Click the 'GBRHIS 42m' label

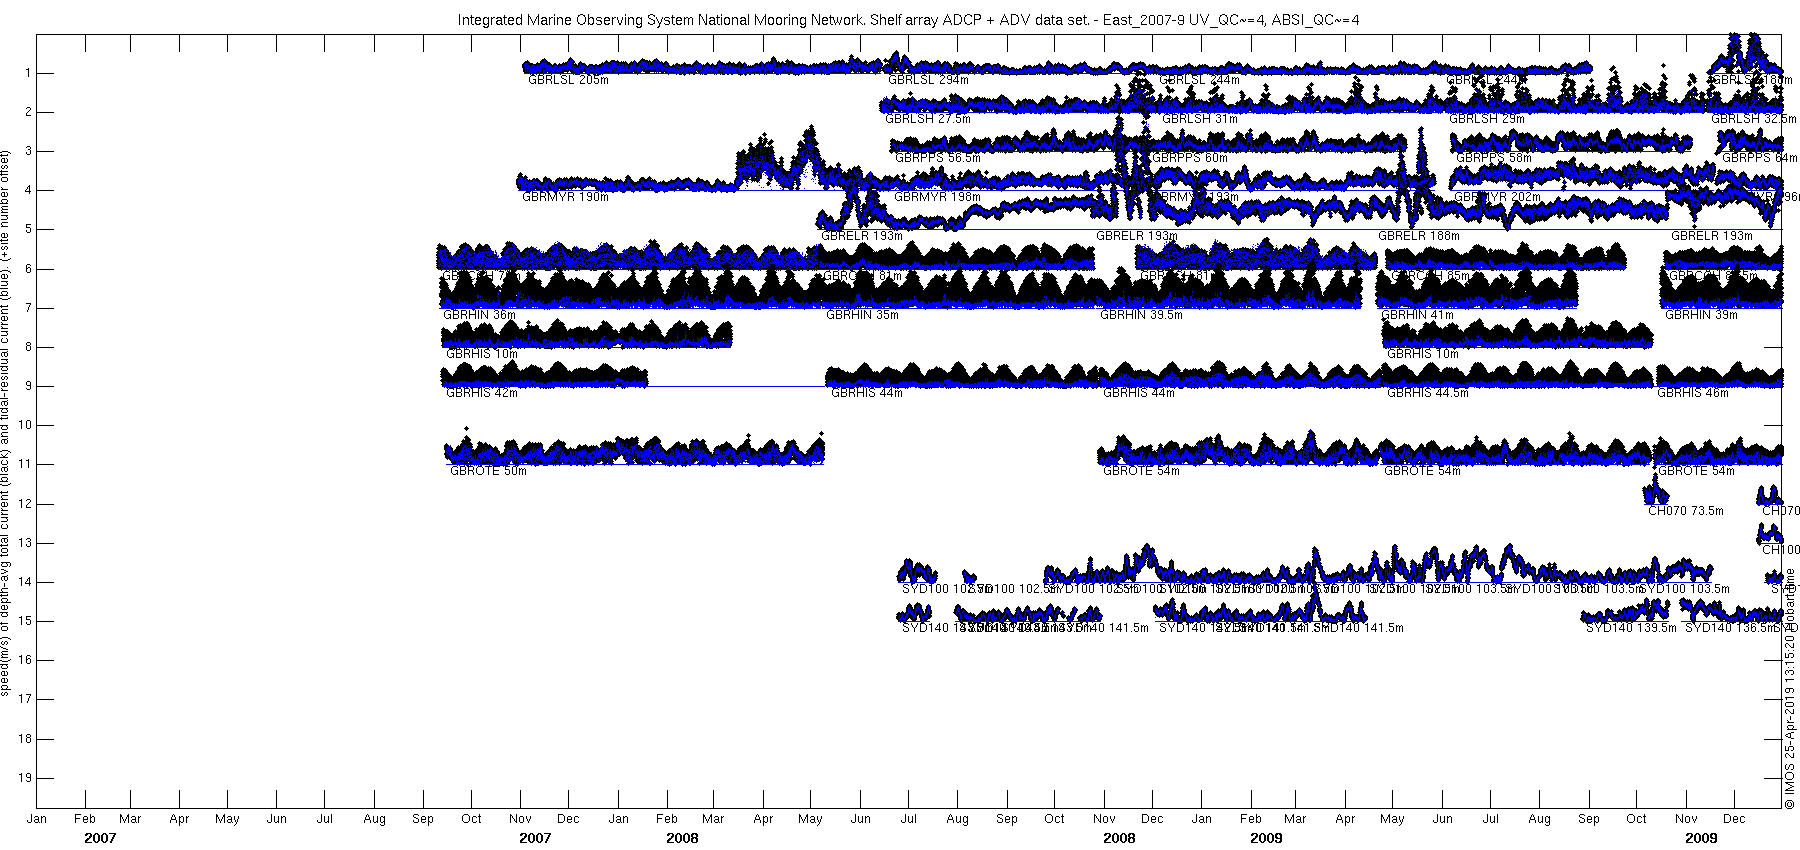tap(482, 393)
